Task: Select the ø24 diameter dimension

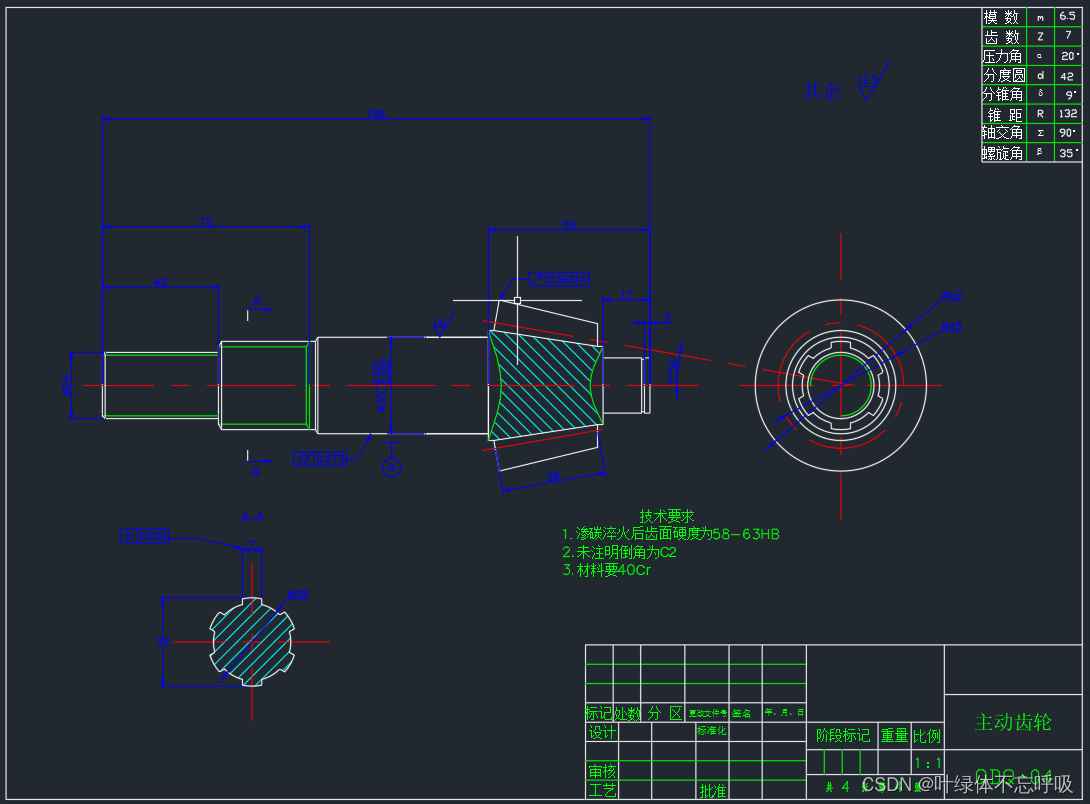Action: 66,386
